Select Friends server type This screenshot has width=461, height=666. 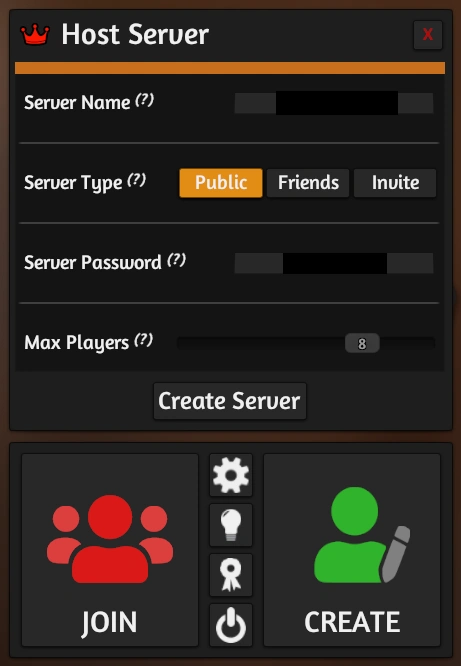click(x=308, y=183)
